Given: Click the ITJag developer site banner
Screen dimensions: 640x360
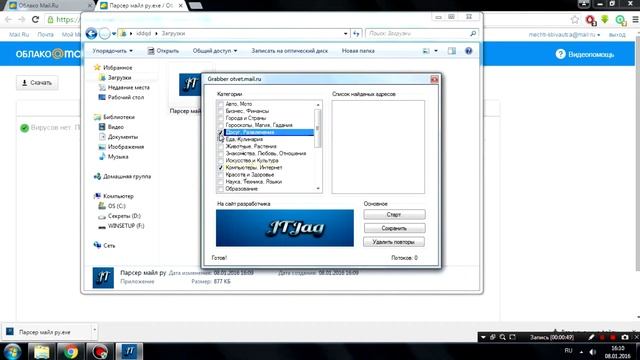Looking at the screenshot, I should tap(284, 228).
